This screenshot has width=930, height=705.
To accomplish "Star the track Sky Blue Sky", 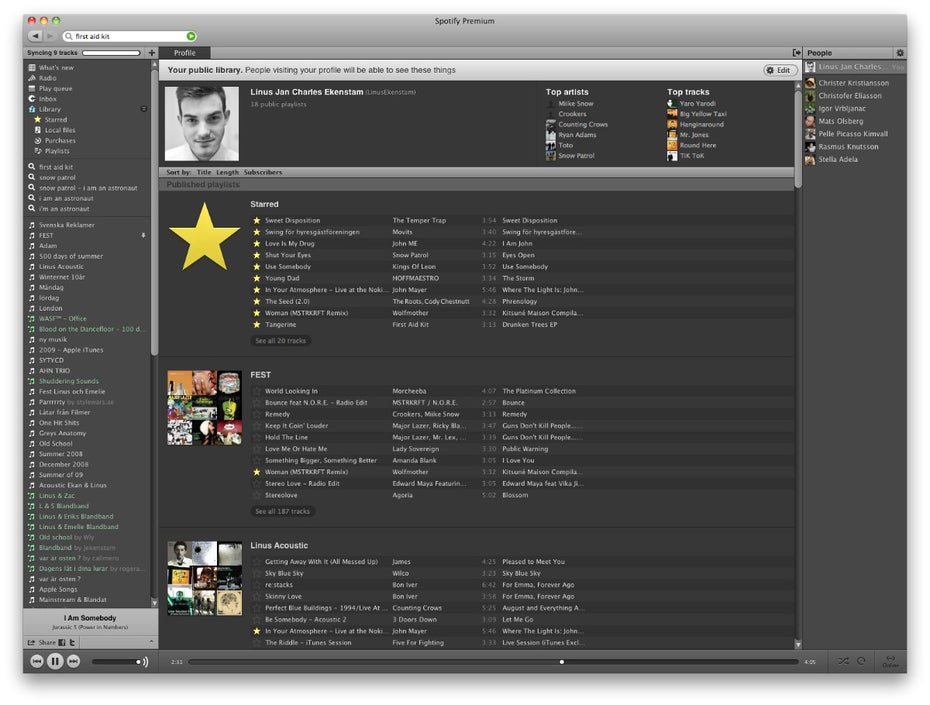I will point(257,573).
